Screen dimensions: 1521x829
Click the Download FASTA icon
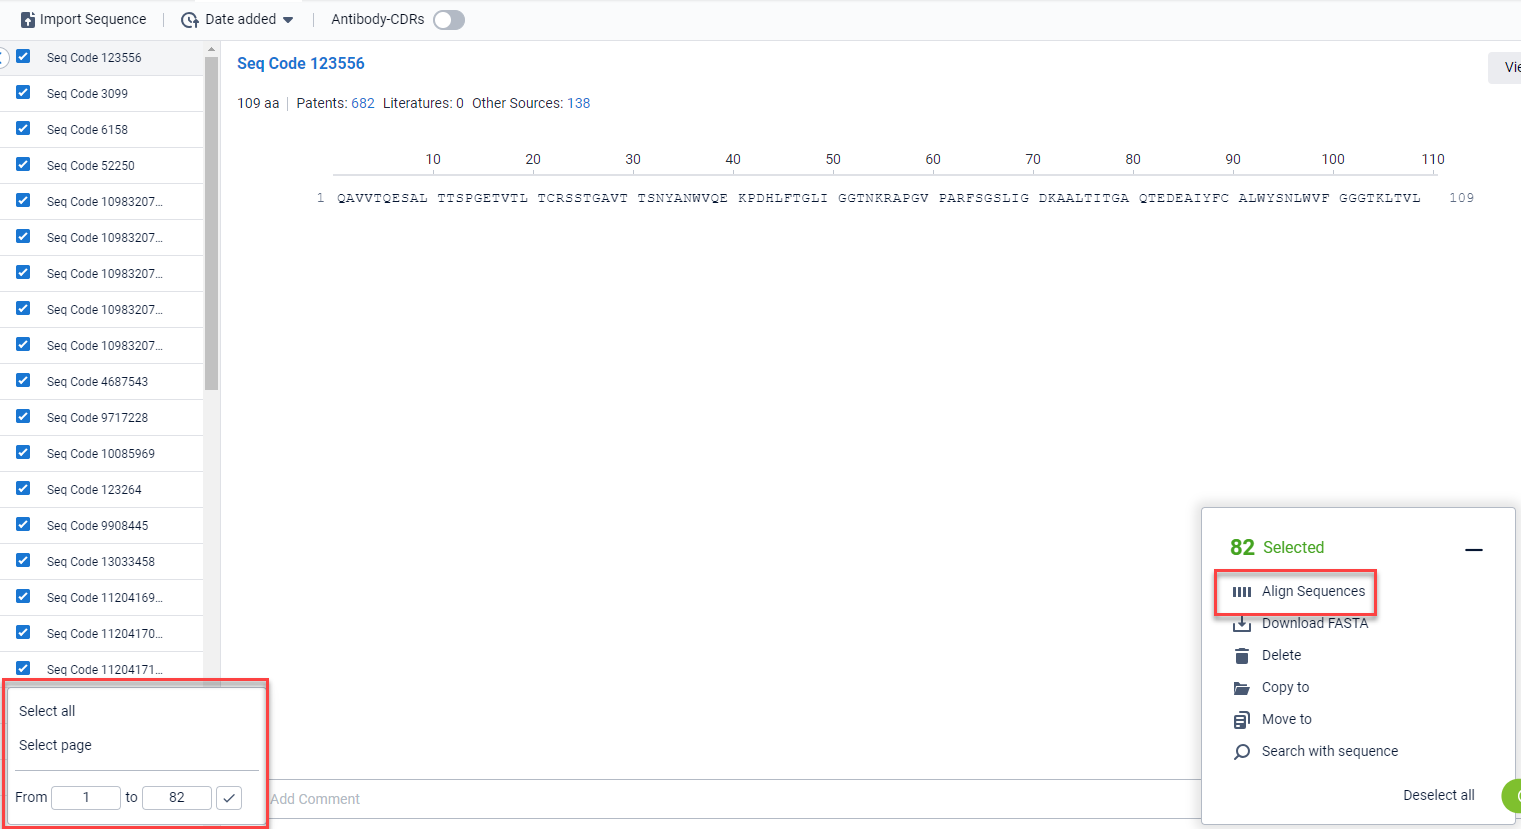(1241, 624)
